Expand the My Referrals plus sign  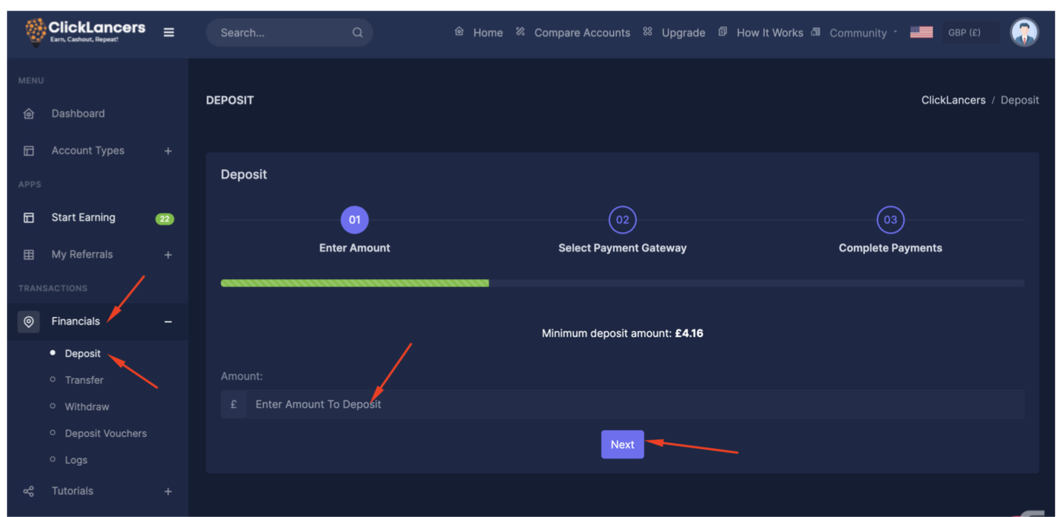(168, 255)
